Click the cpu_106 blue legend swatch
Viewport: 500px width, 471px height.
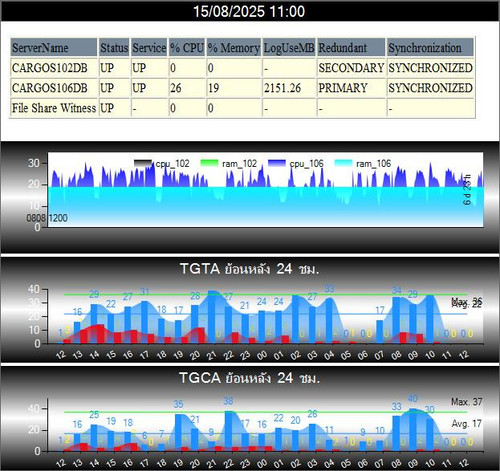pos(277,163)
